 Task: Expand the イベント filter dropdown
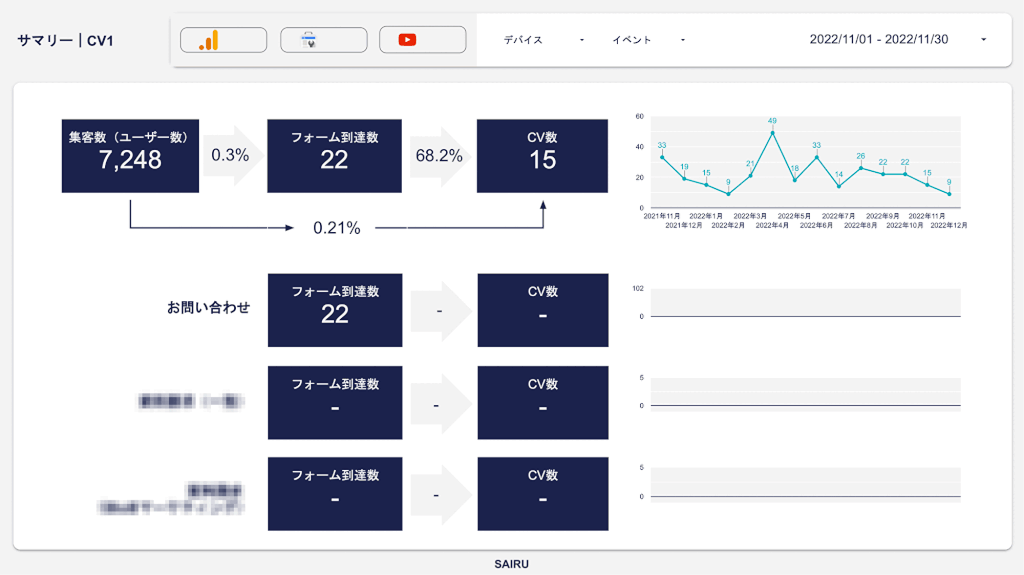(648, 40)
